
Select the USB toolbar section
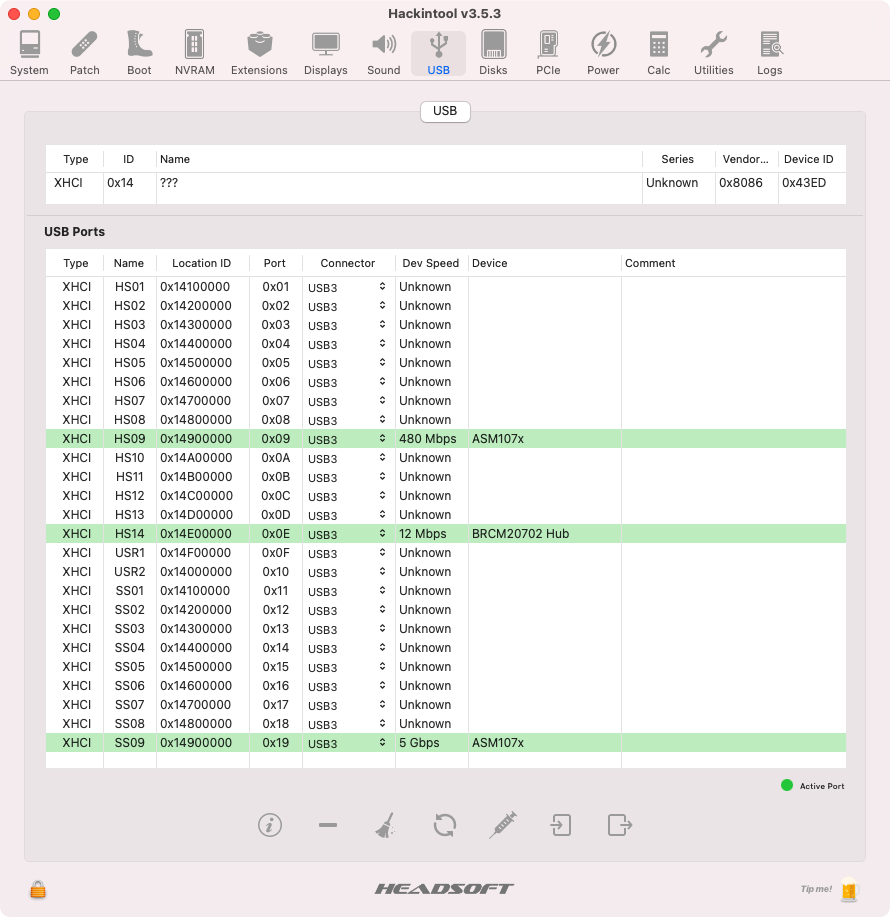tap(439, 53)
